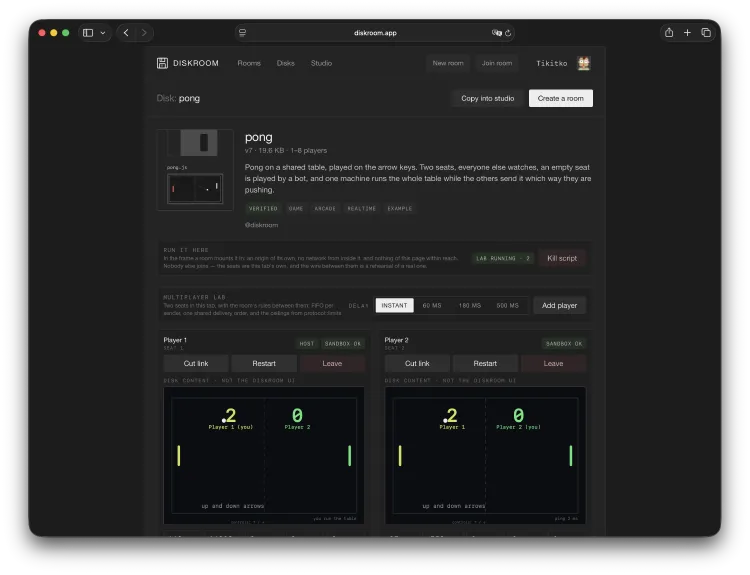Reload the page with the refresh icon
Screen dimensions: 750x575
508,33
